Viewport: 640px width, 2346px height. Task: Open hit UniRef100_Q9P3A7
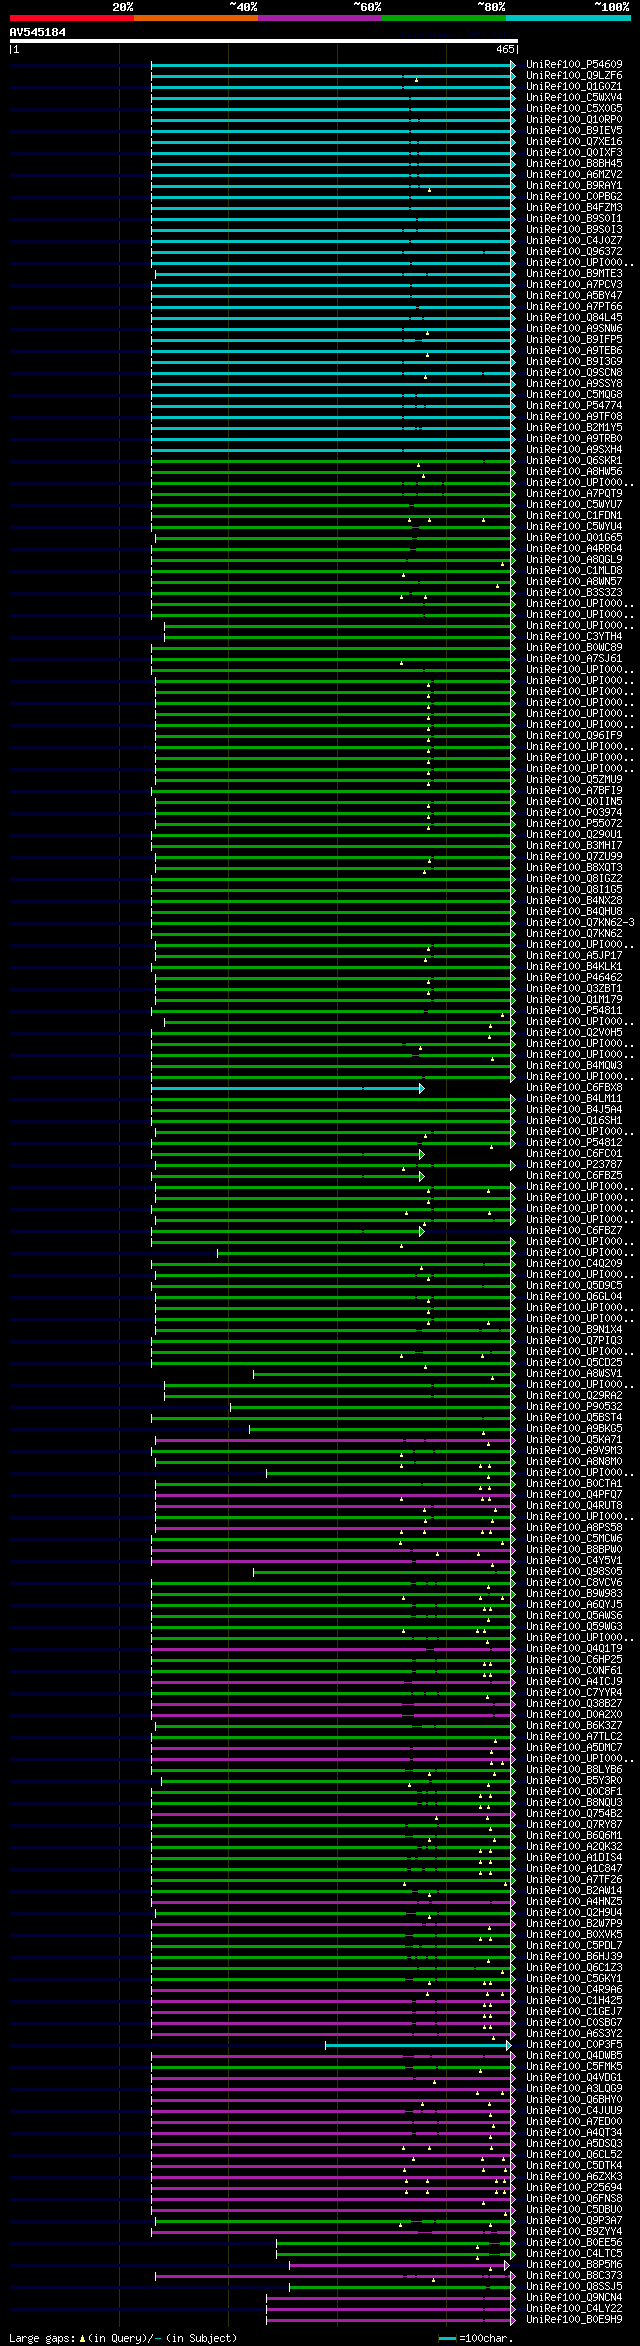click(x=574, y=2221)
